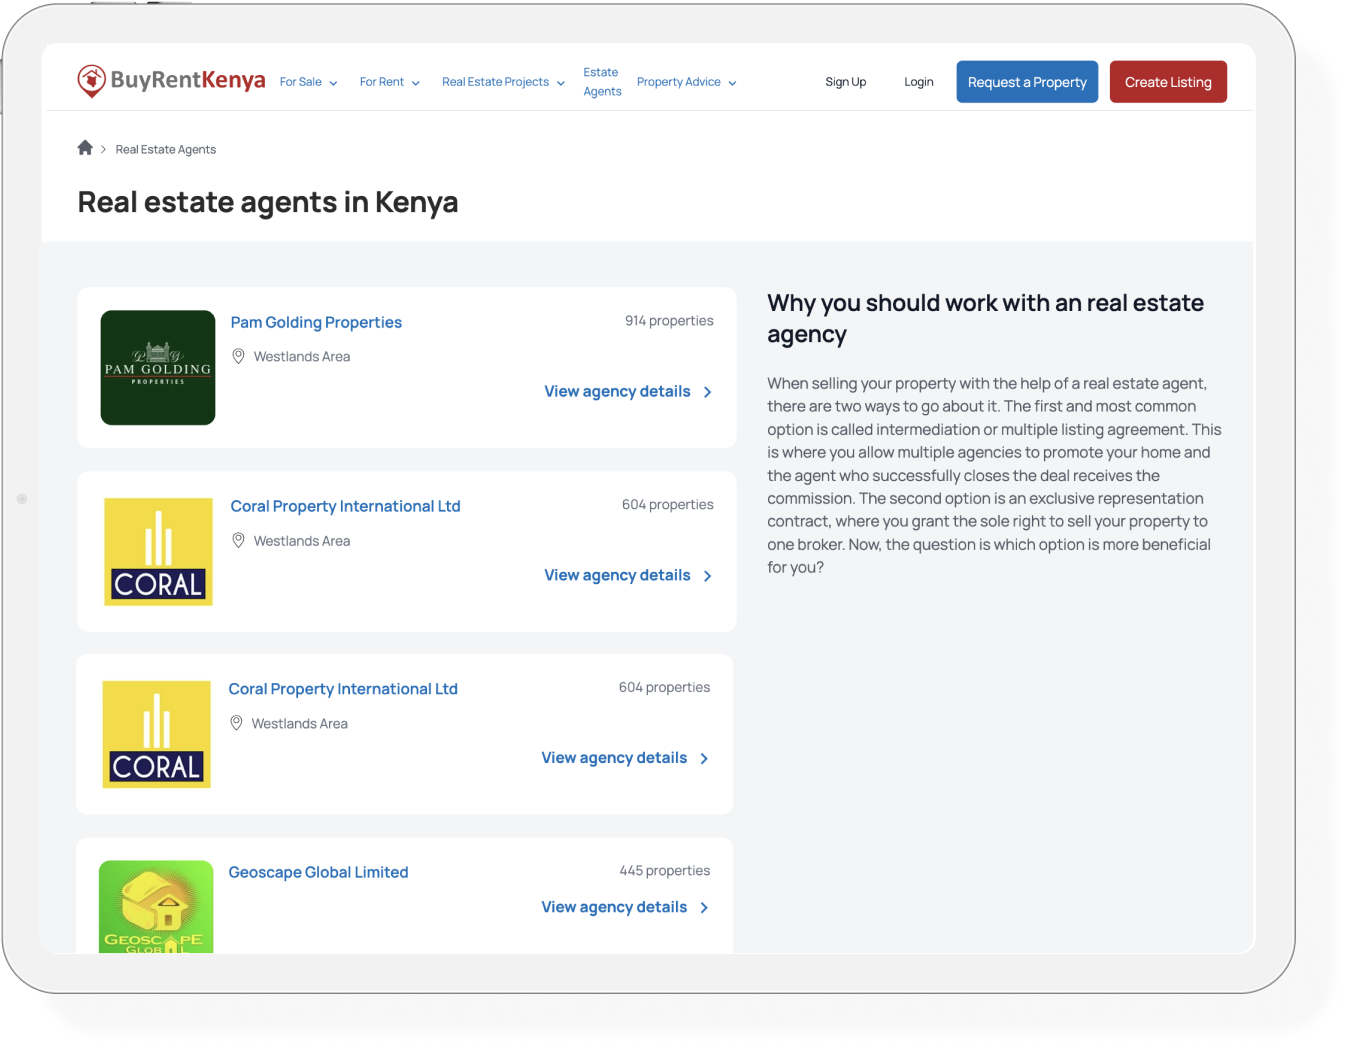
Task: Click the 'Why you should work' heading
Action: coord(985,318)
